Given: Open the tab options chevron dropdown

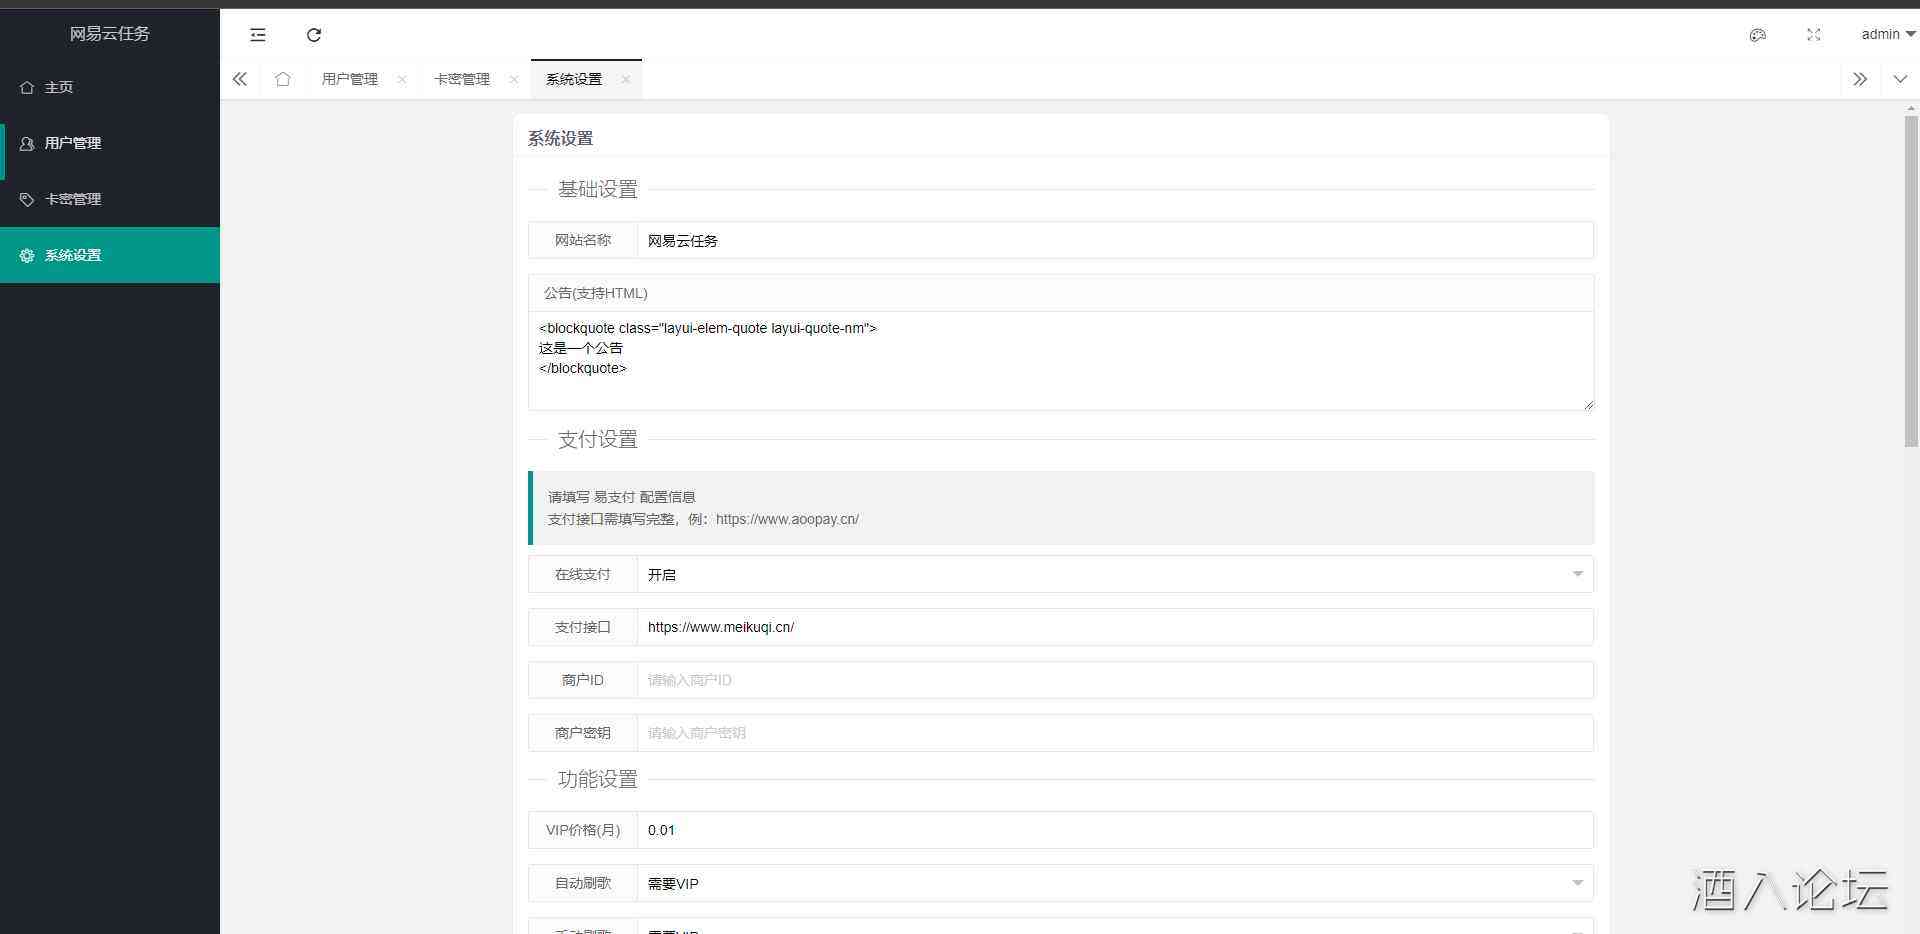Looking at the screenshot, I should [1900, 79].
